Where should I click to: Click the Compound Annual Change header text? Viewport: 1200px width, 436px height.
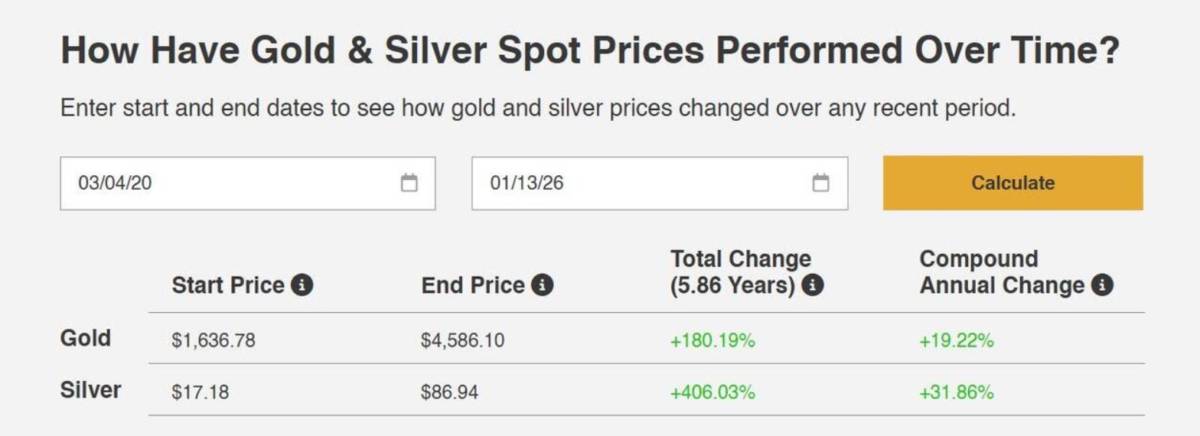coord(1001,272)
